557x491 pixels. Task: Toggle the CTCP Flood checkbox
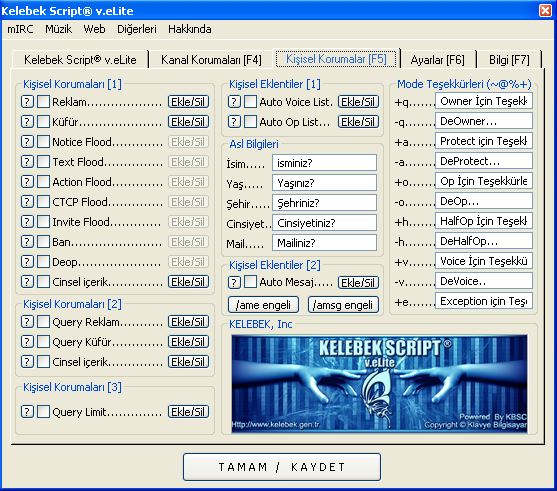pyautogui.click(x=43, y=202)
